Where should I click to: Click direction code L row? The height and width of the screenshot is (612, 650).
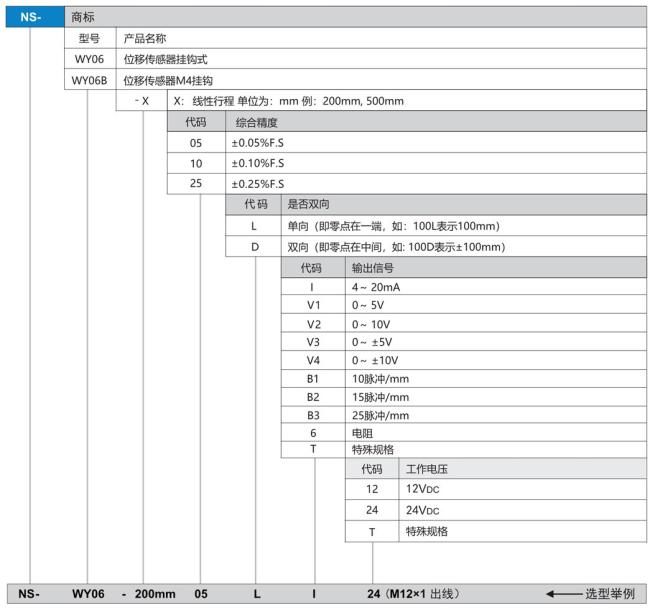436,226
